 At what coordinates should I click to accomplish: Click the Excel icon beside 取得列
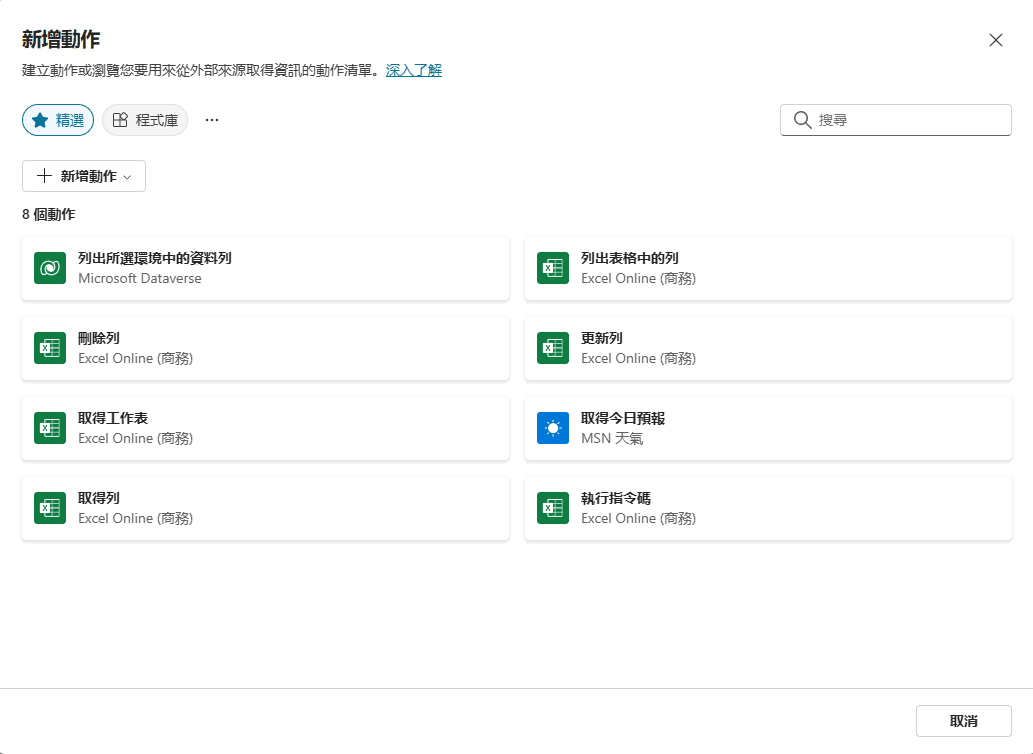[x=50, y=508]
